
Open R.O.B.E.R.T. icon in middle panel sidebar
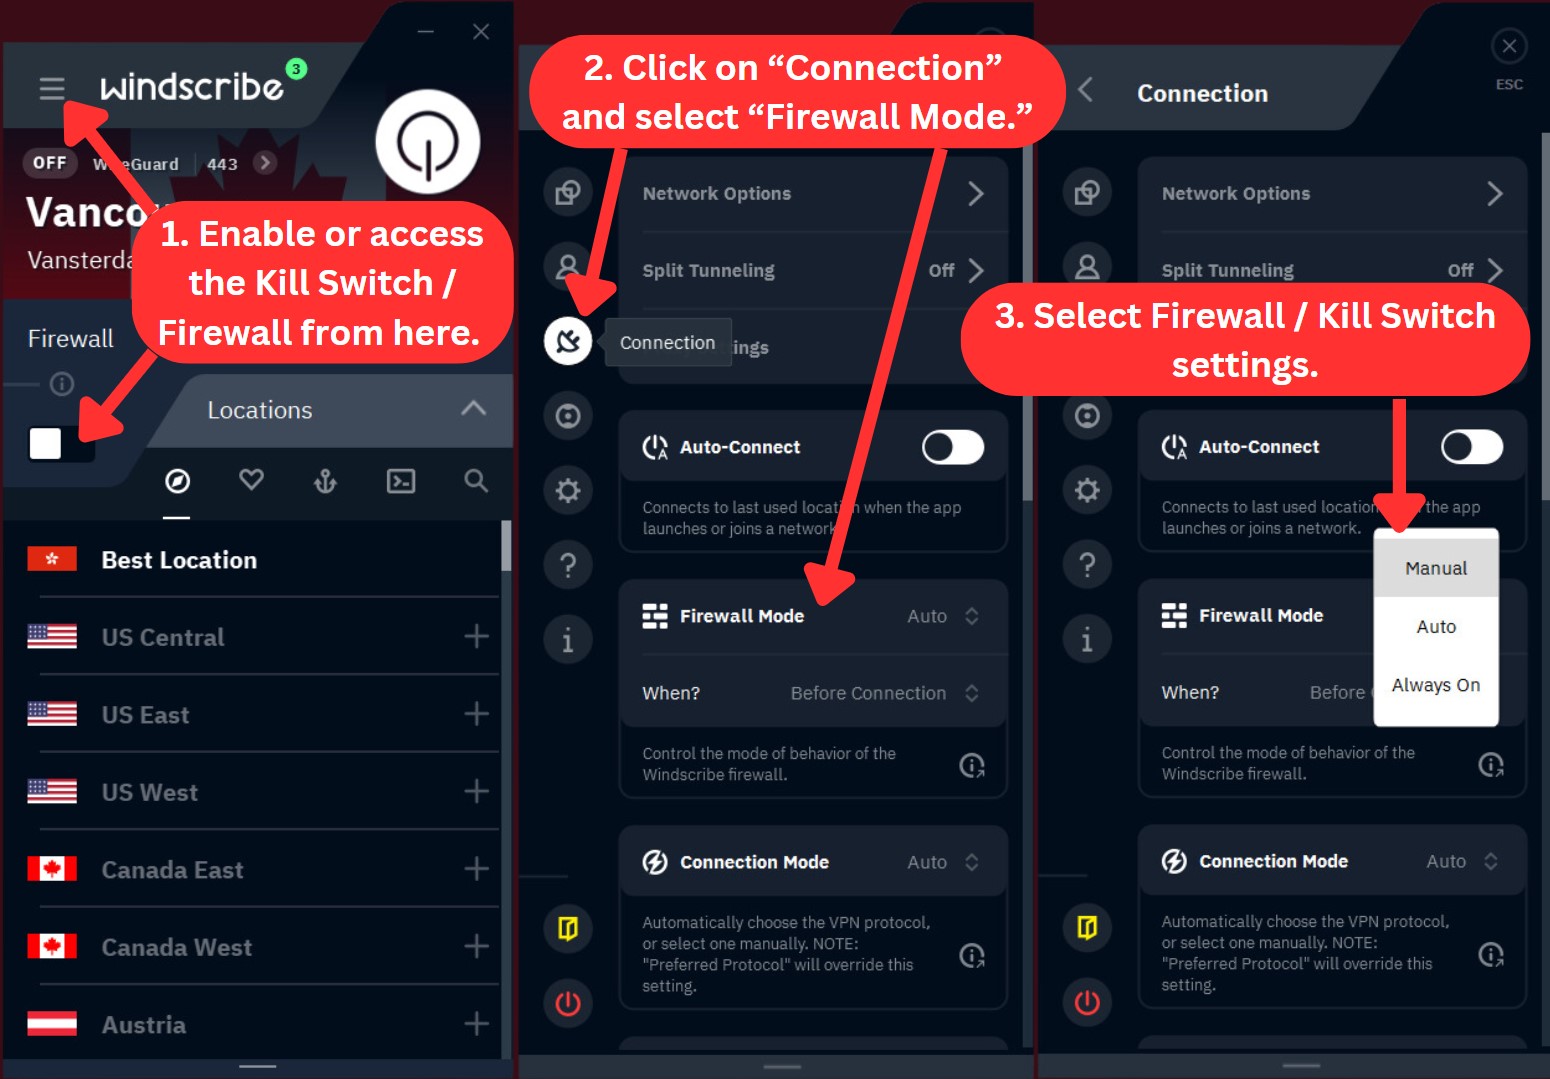pos(568,416)
